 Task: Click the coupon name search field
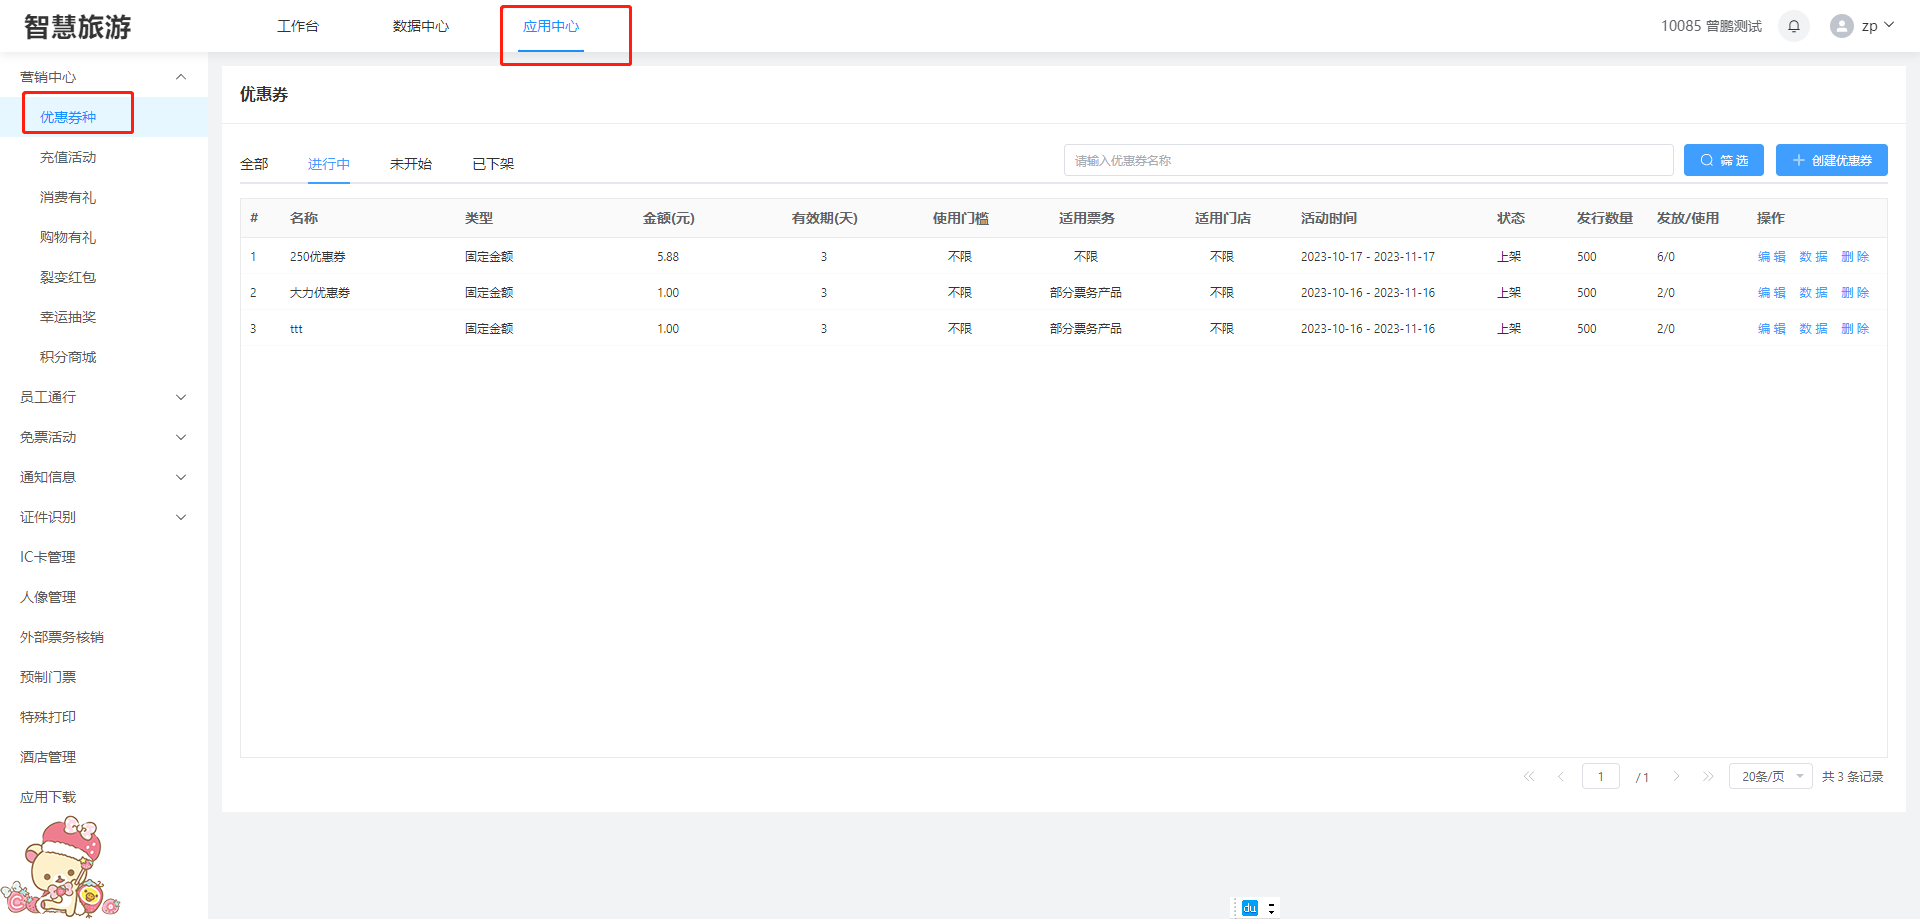point(1367,160)
